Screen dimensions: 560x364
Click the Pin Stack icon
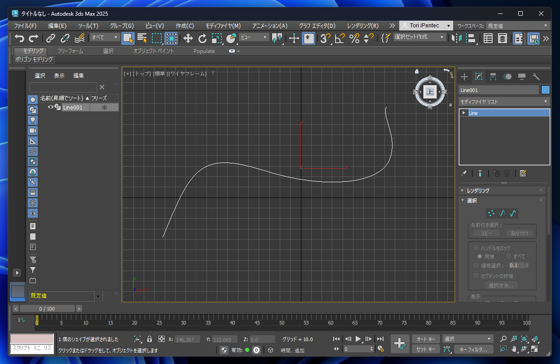pyautogui.click(x=464, y=174)
